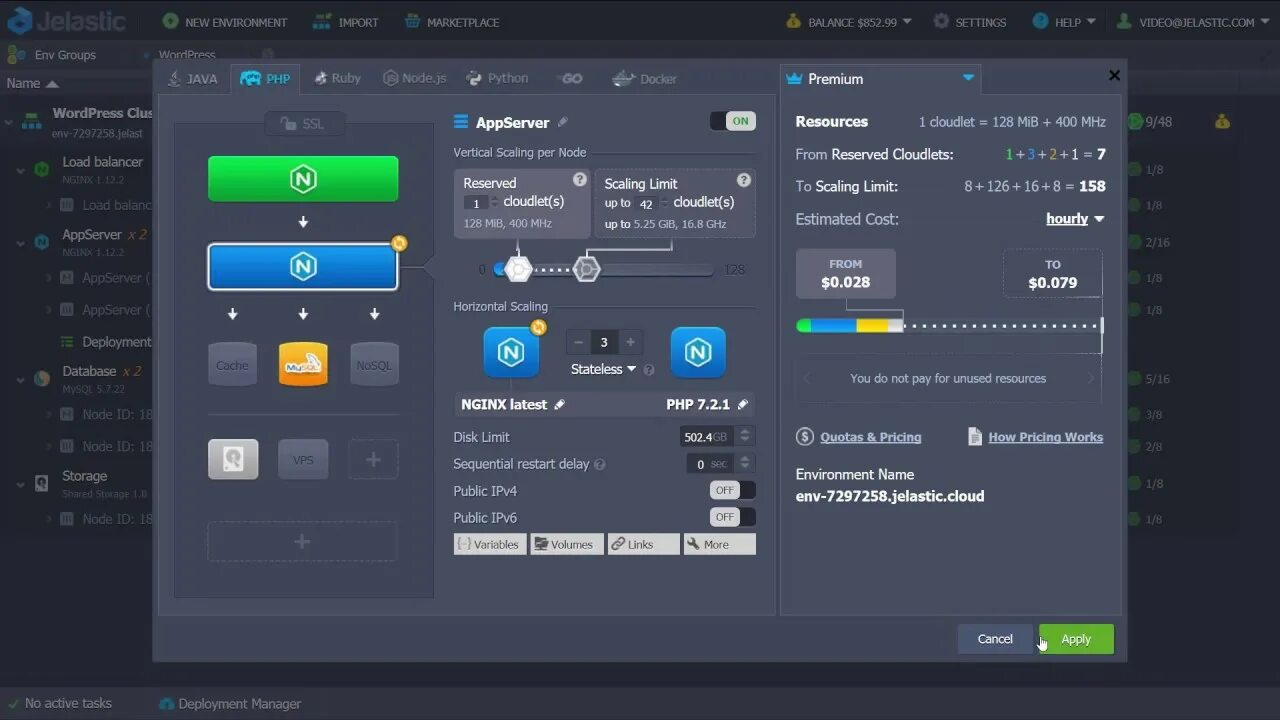Collapse the AppServer tree group
This screenshot has width=1280, height=720.
pos(20,243)
